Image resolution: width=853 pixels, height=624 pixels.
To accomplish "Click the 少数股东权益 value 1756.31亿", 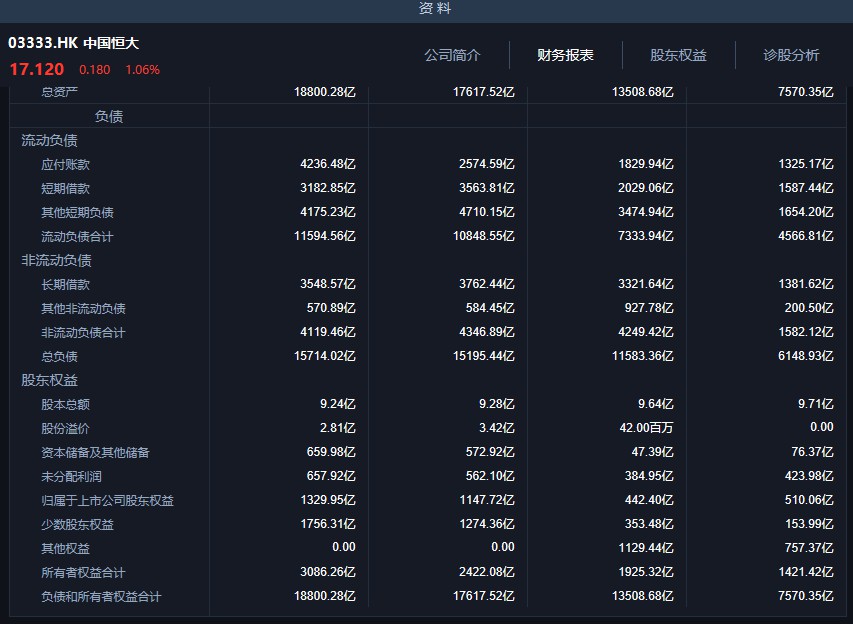I will 327,523.
